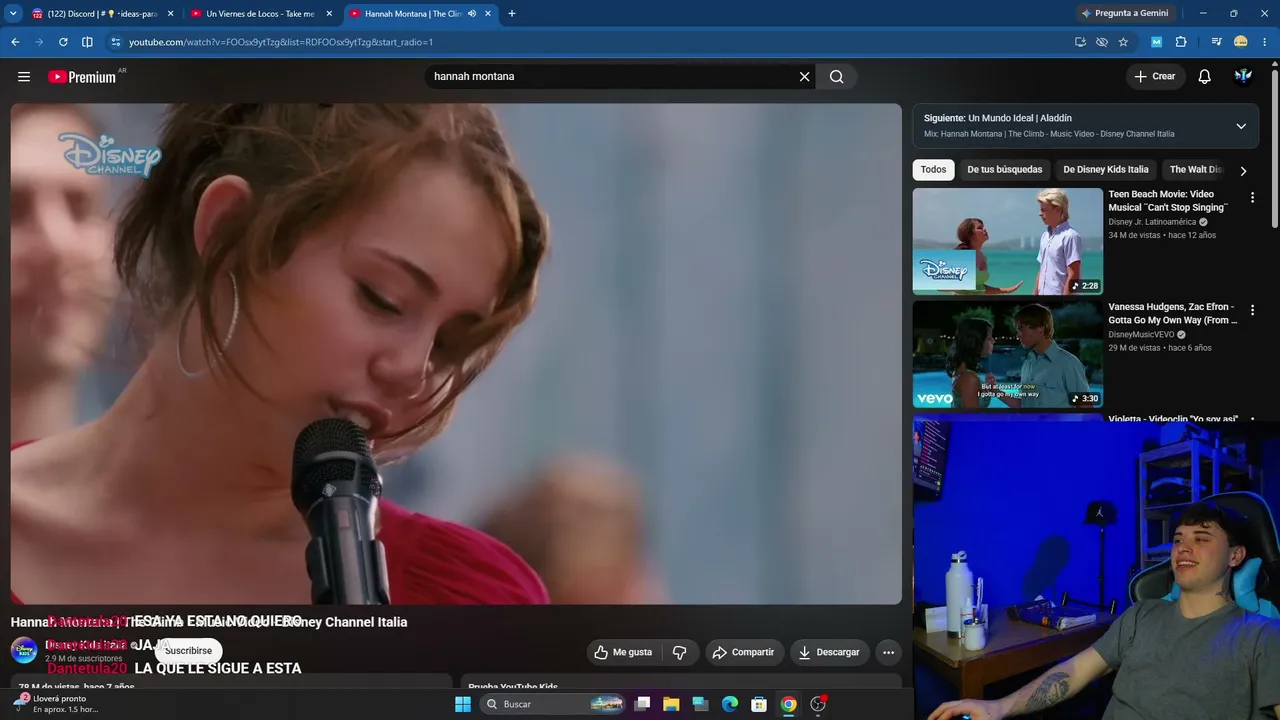Viewport: 1280px width, 720px height.
Task: Reload the page
Action: 63,42
